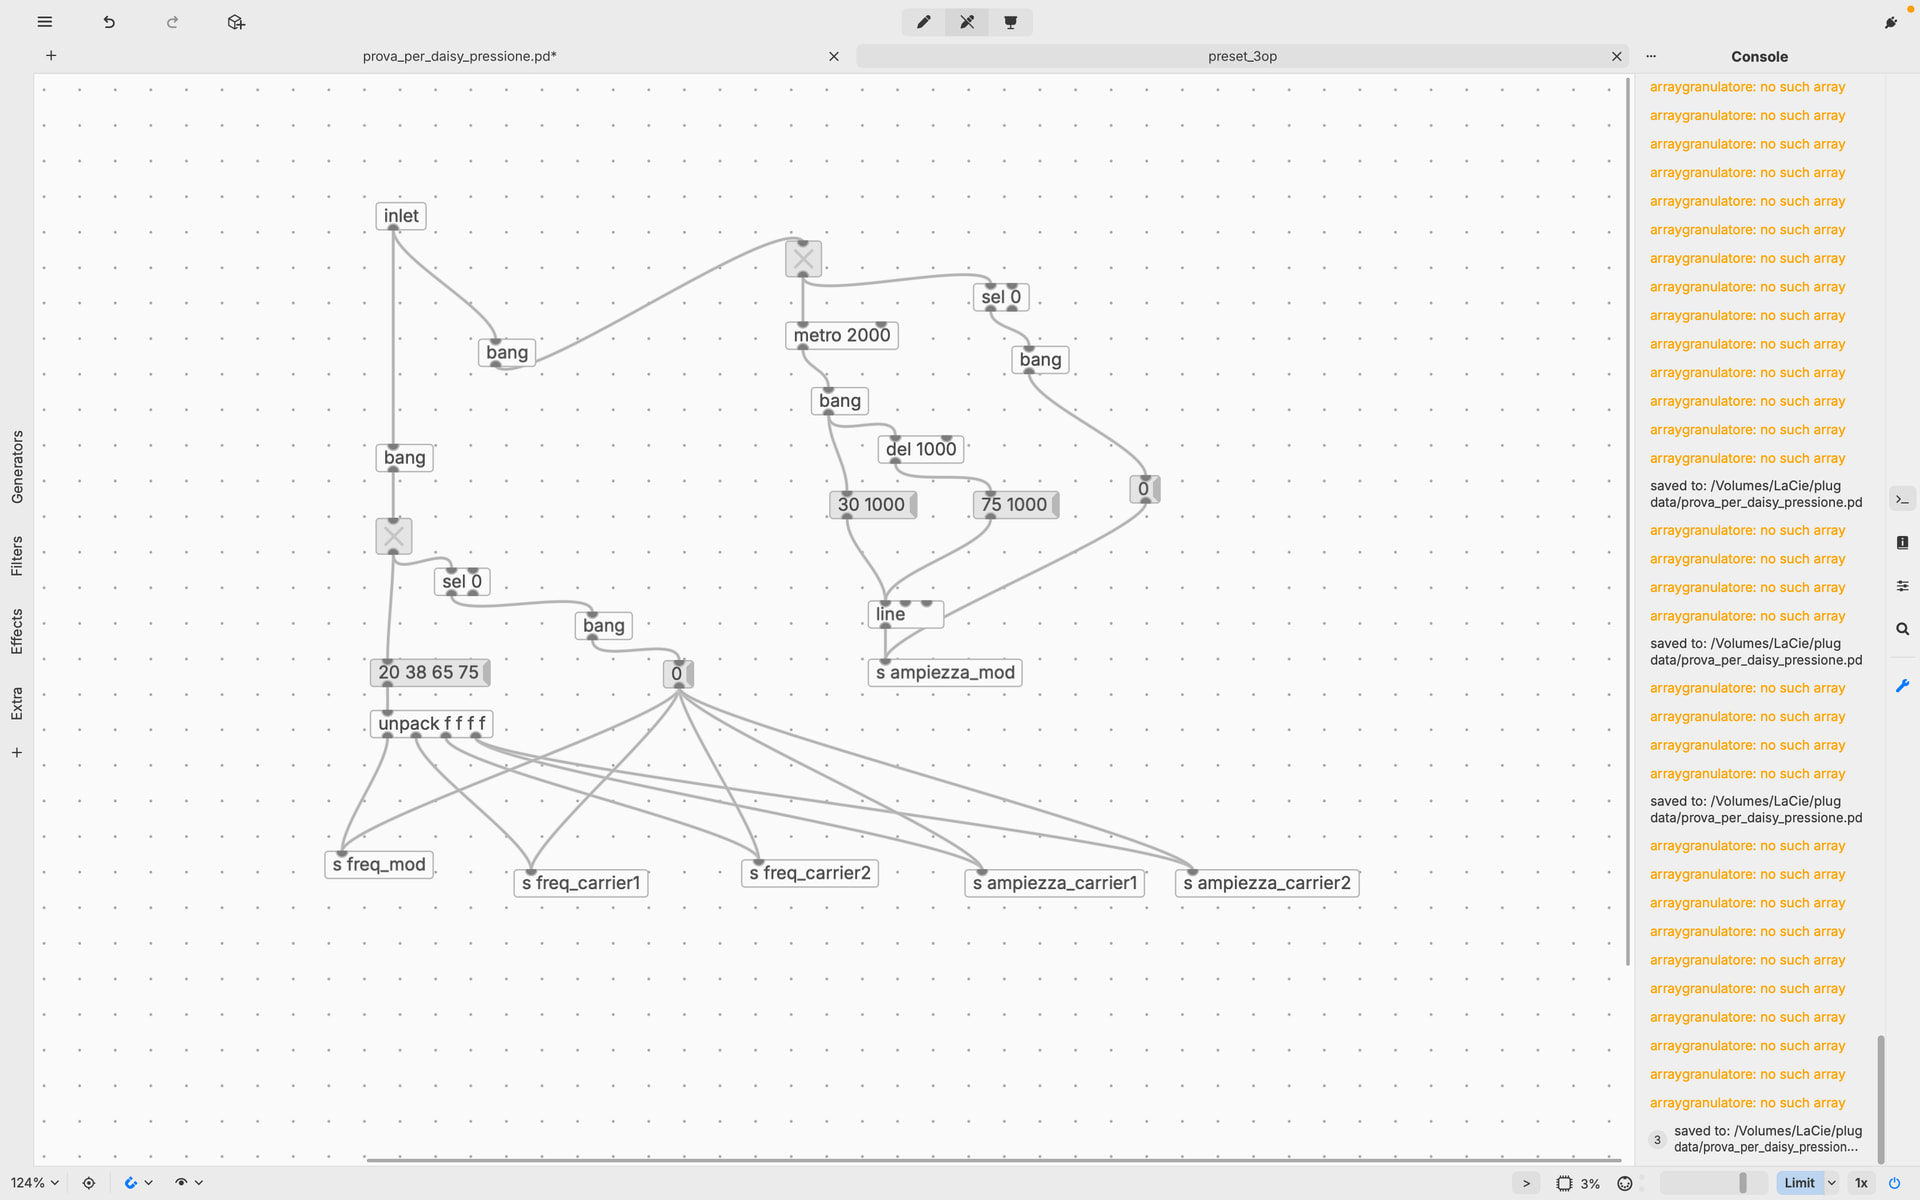Toggle the checkbox object above metro 2000
Viewport: 1920px width, 1200px height.
(803, 259)
